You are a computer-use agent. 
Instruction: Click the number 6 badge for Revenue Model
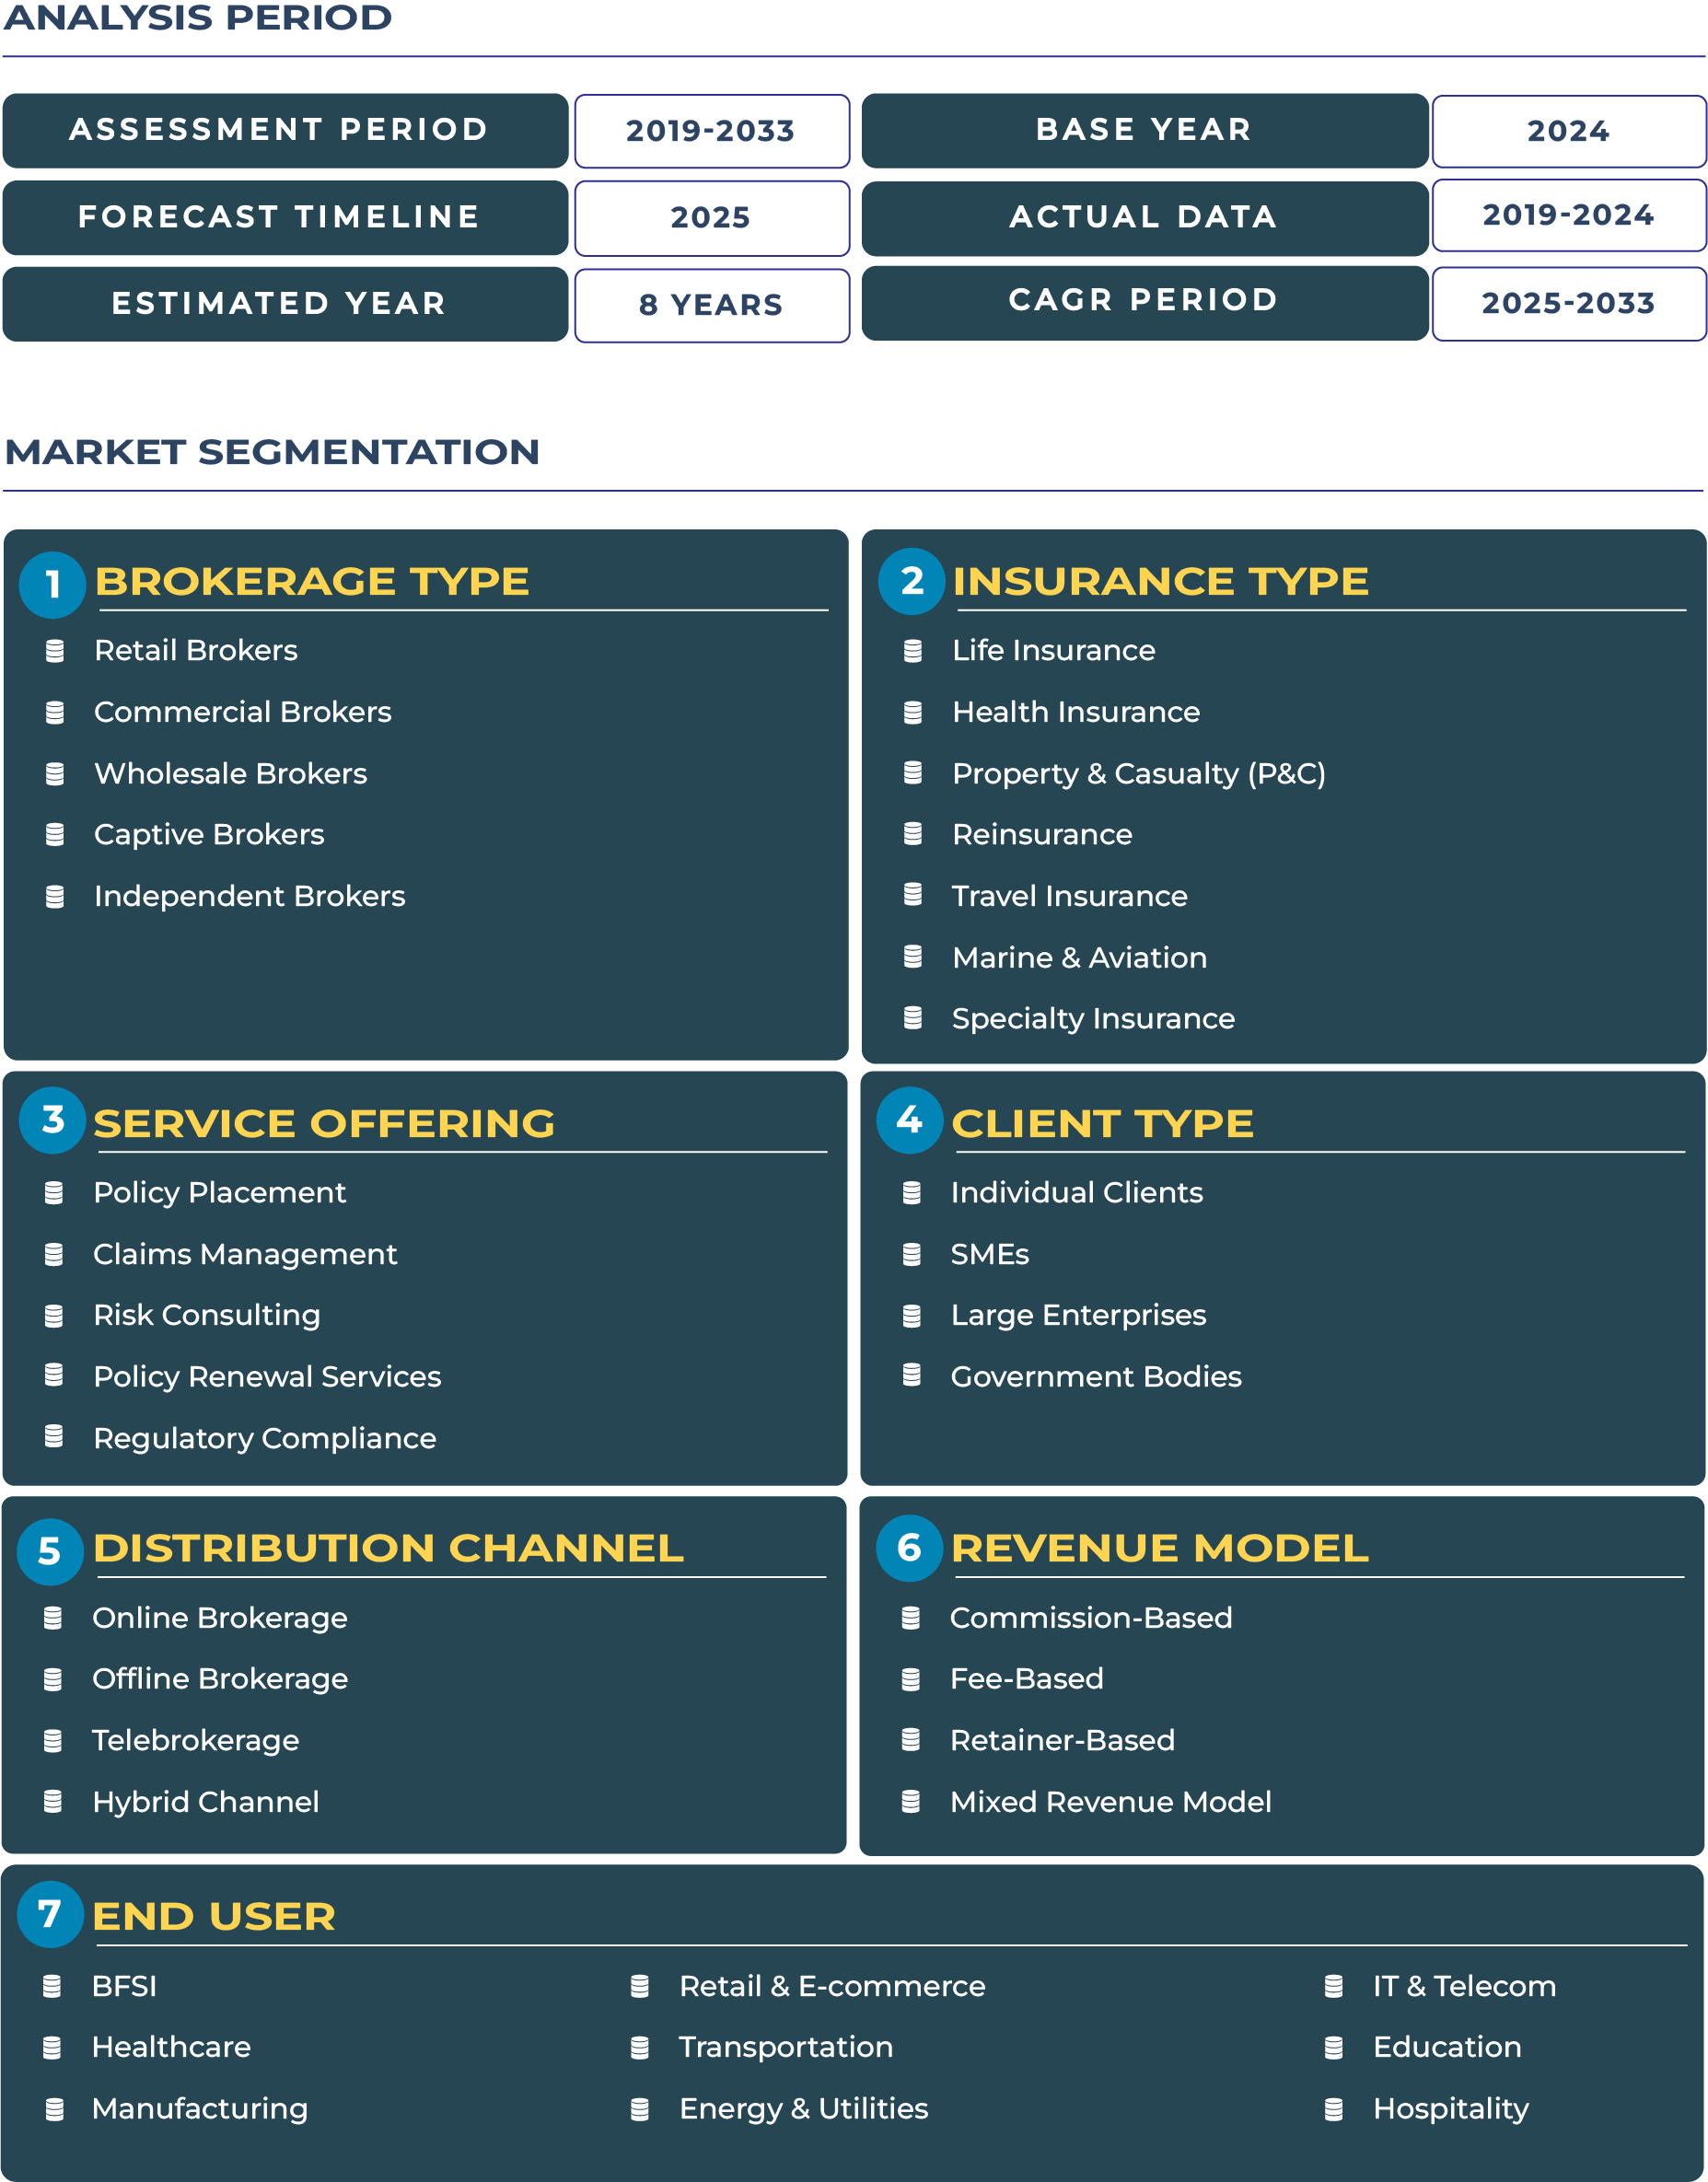910,1548
